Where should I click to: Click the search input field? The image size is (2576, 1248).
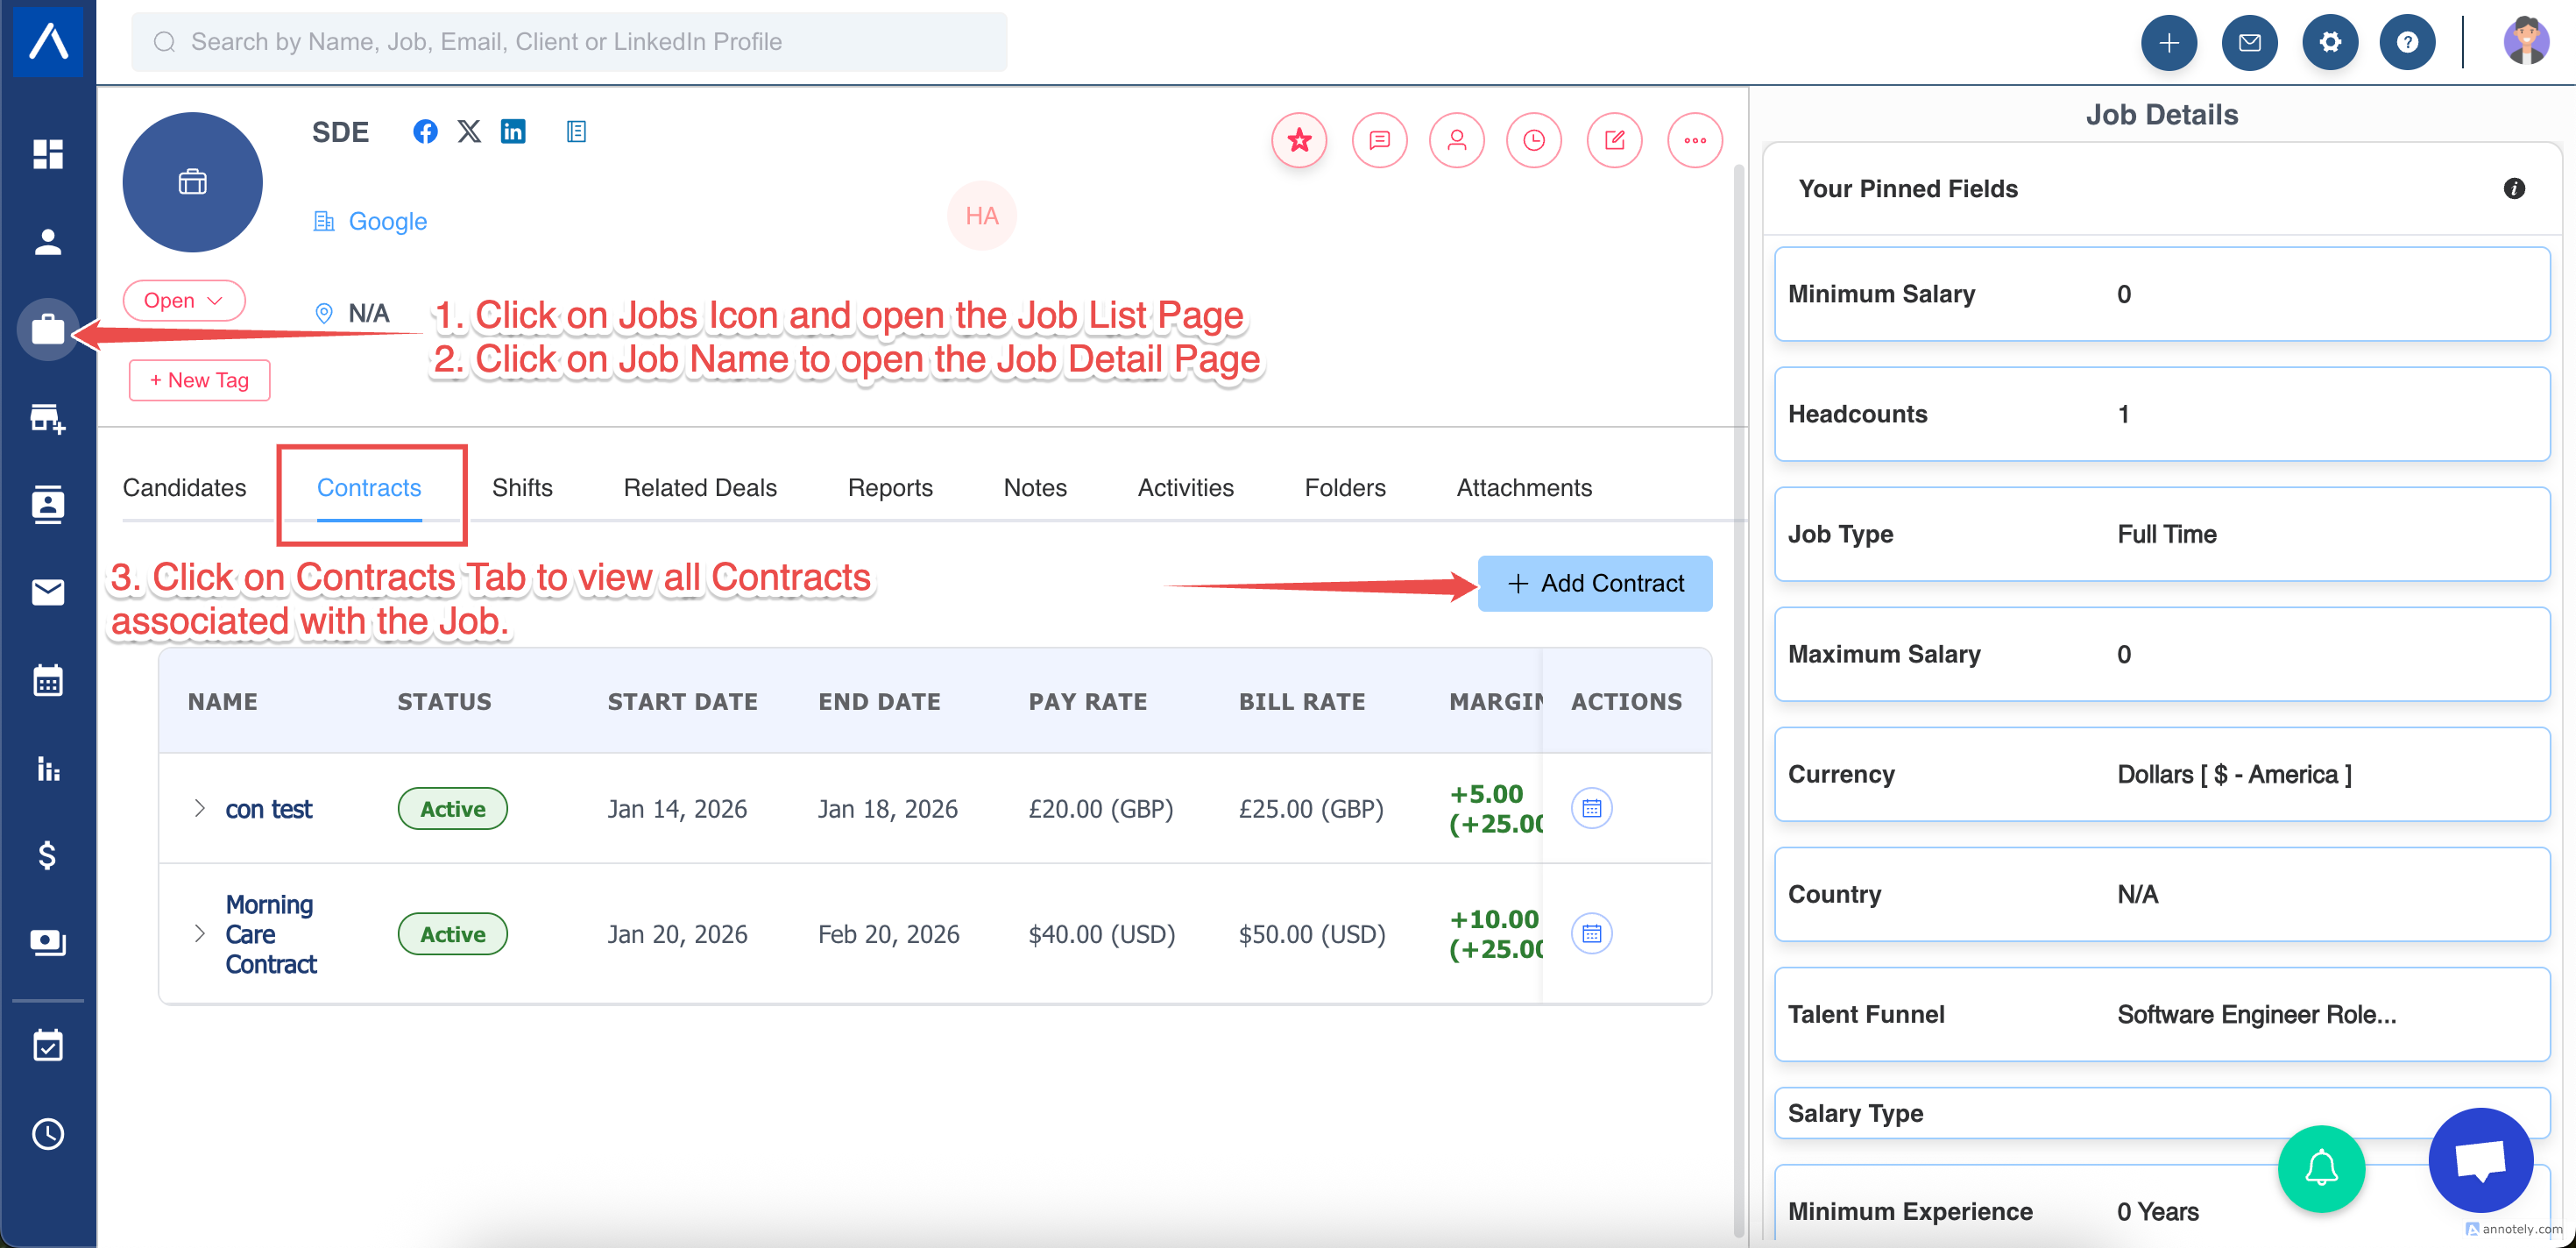(570, 42)
